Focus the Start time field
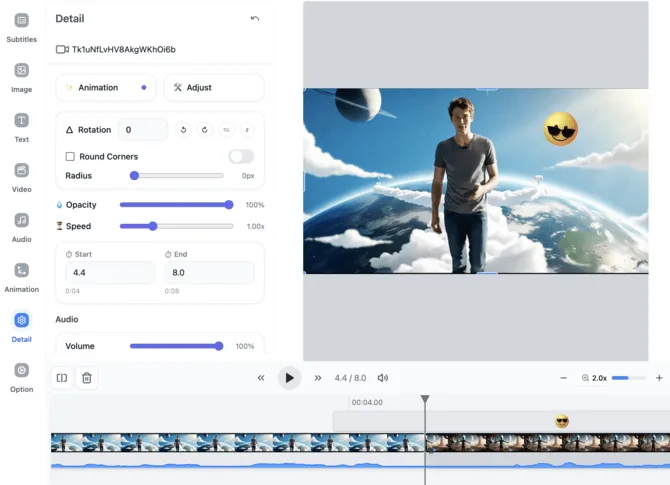This screenshot has height=485, width=670. point(110,273)
